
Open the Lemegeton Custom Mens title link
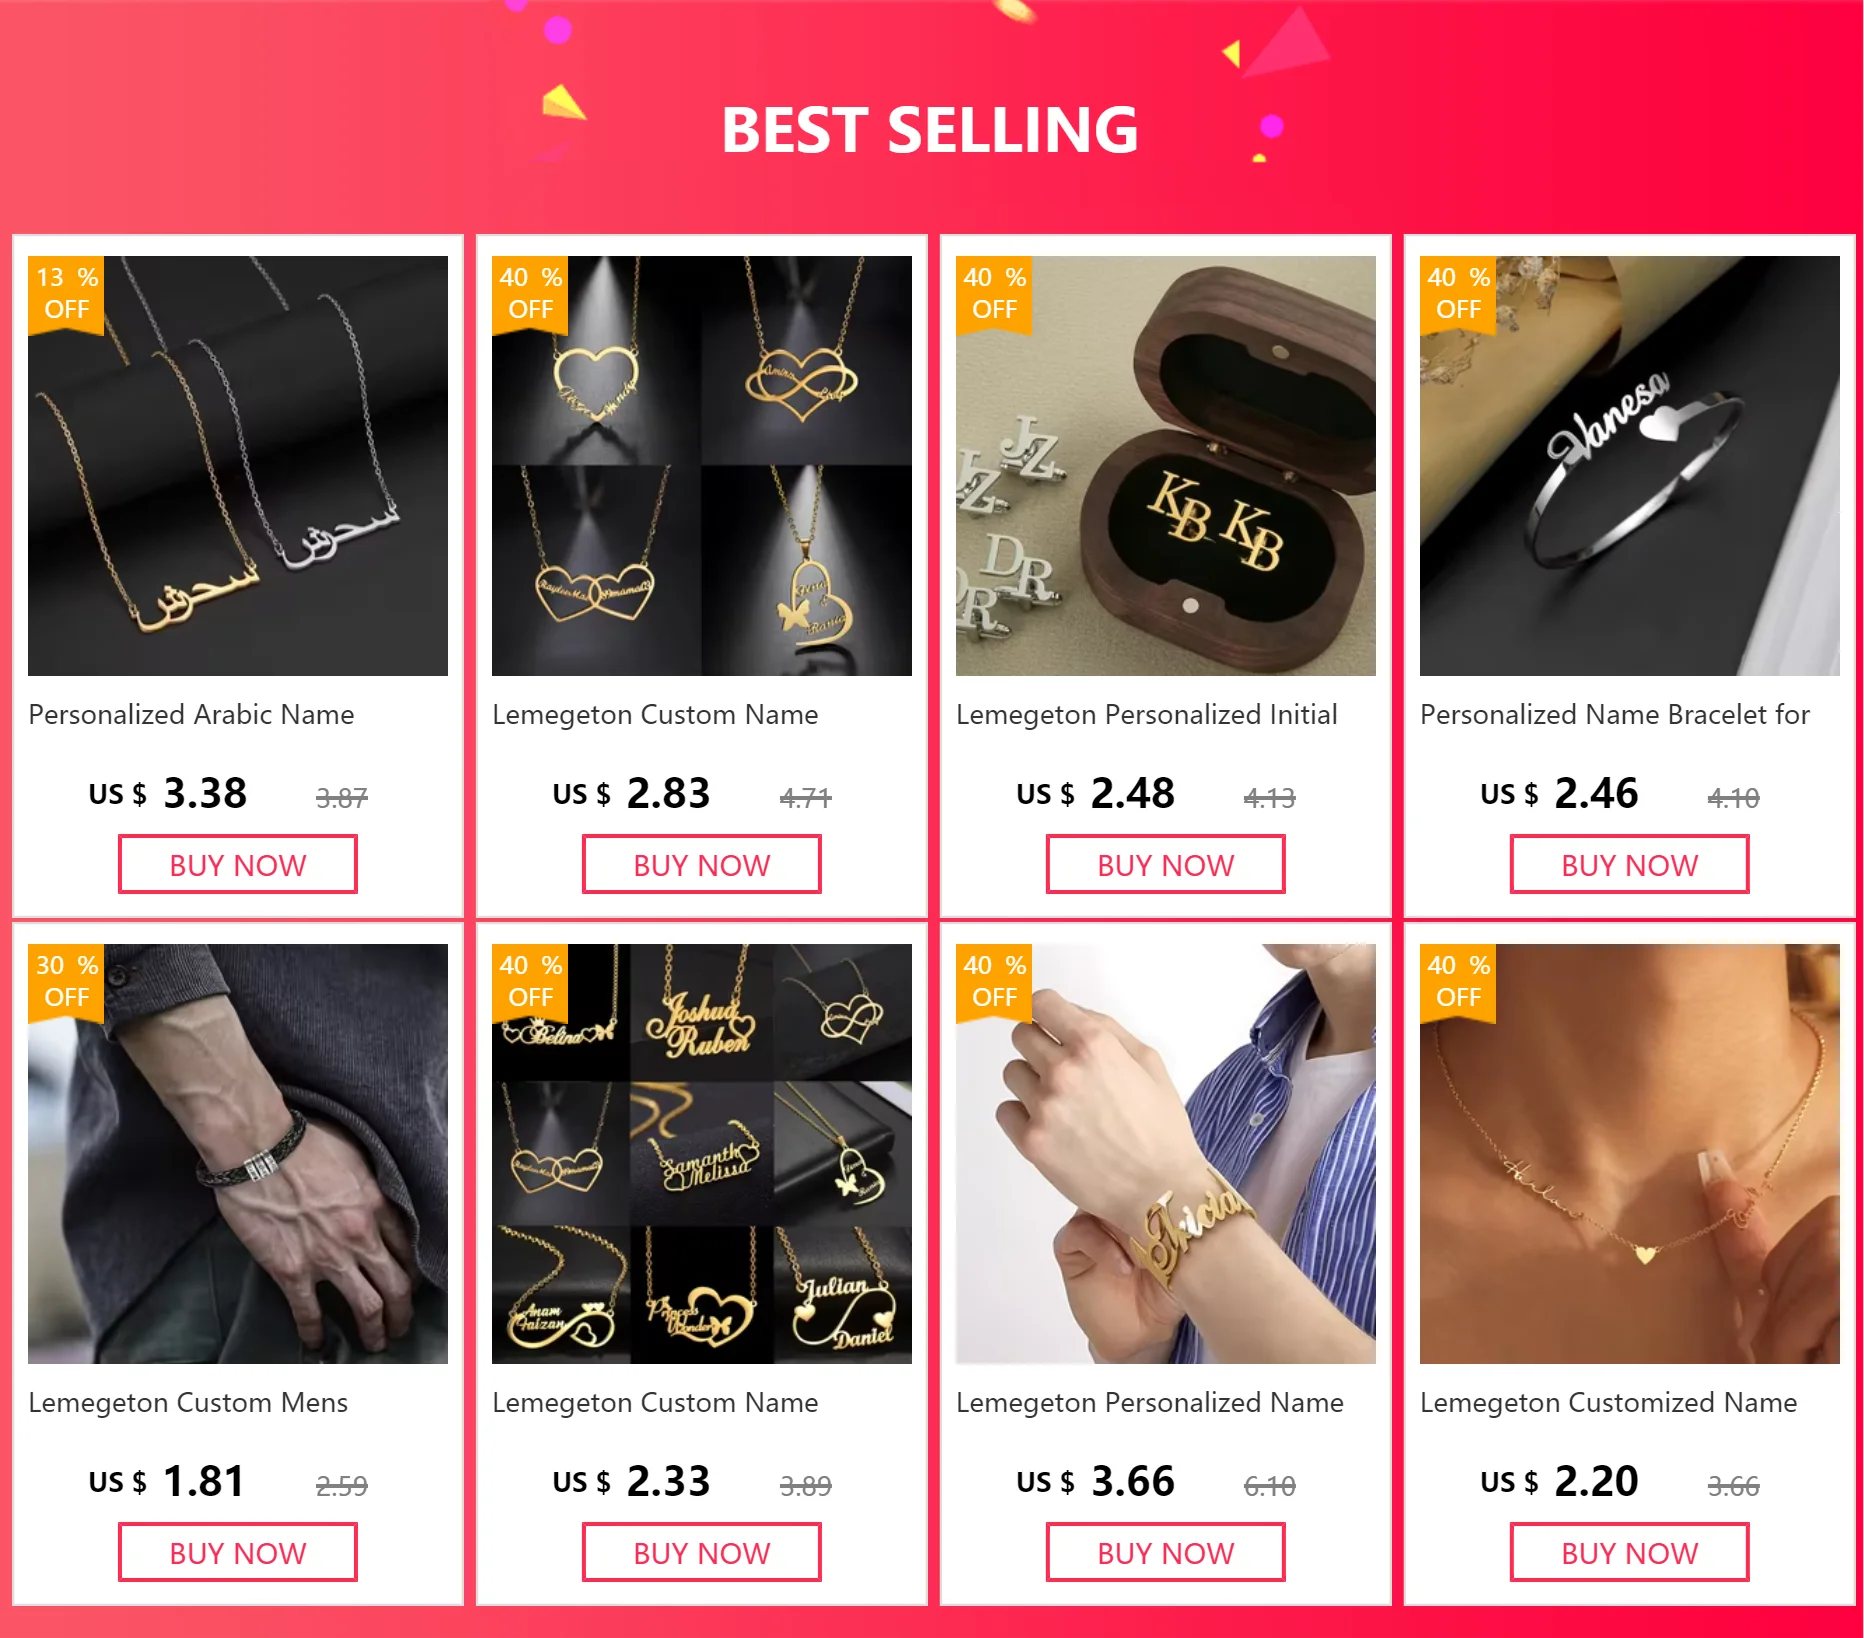(188, 1403)
